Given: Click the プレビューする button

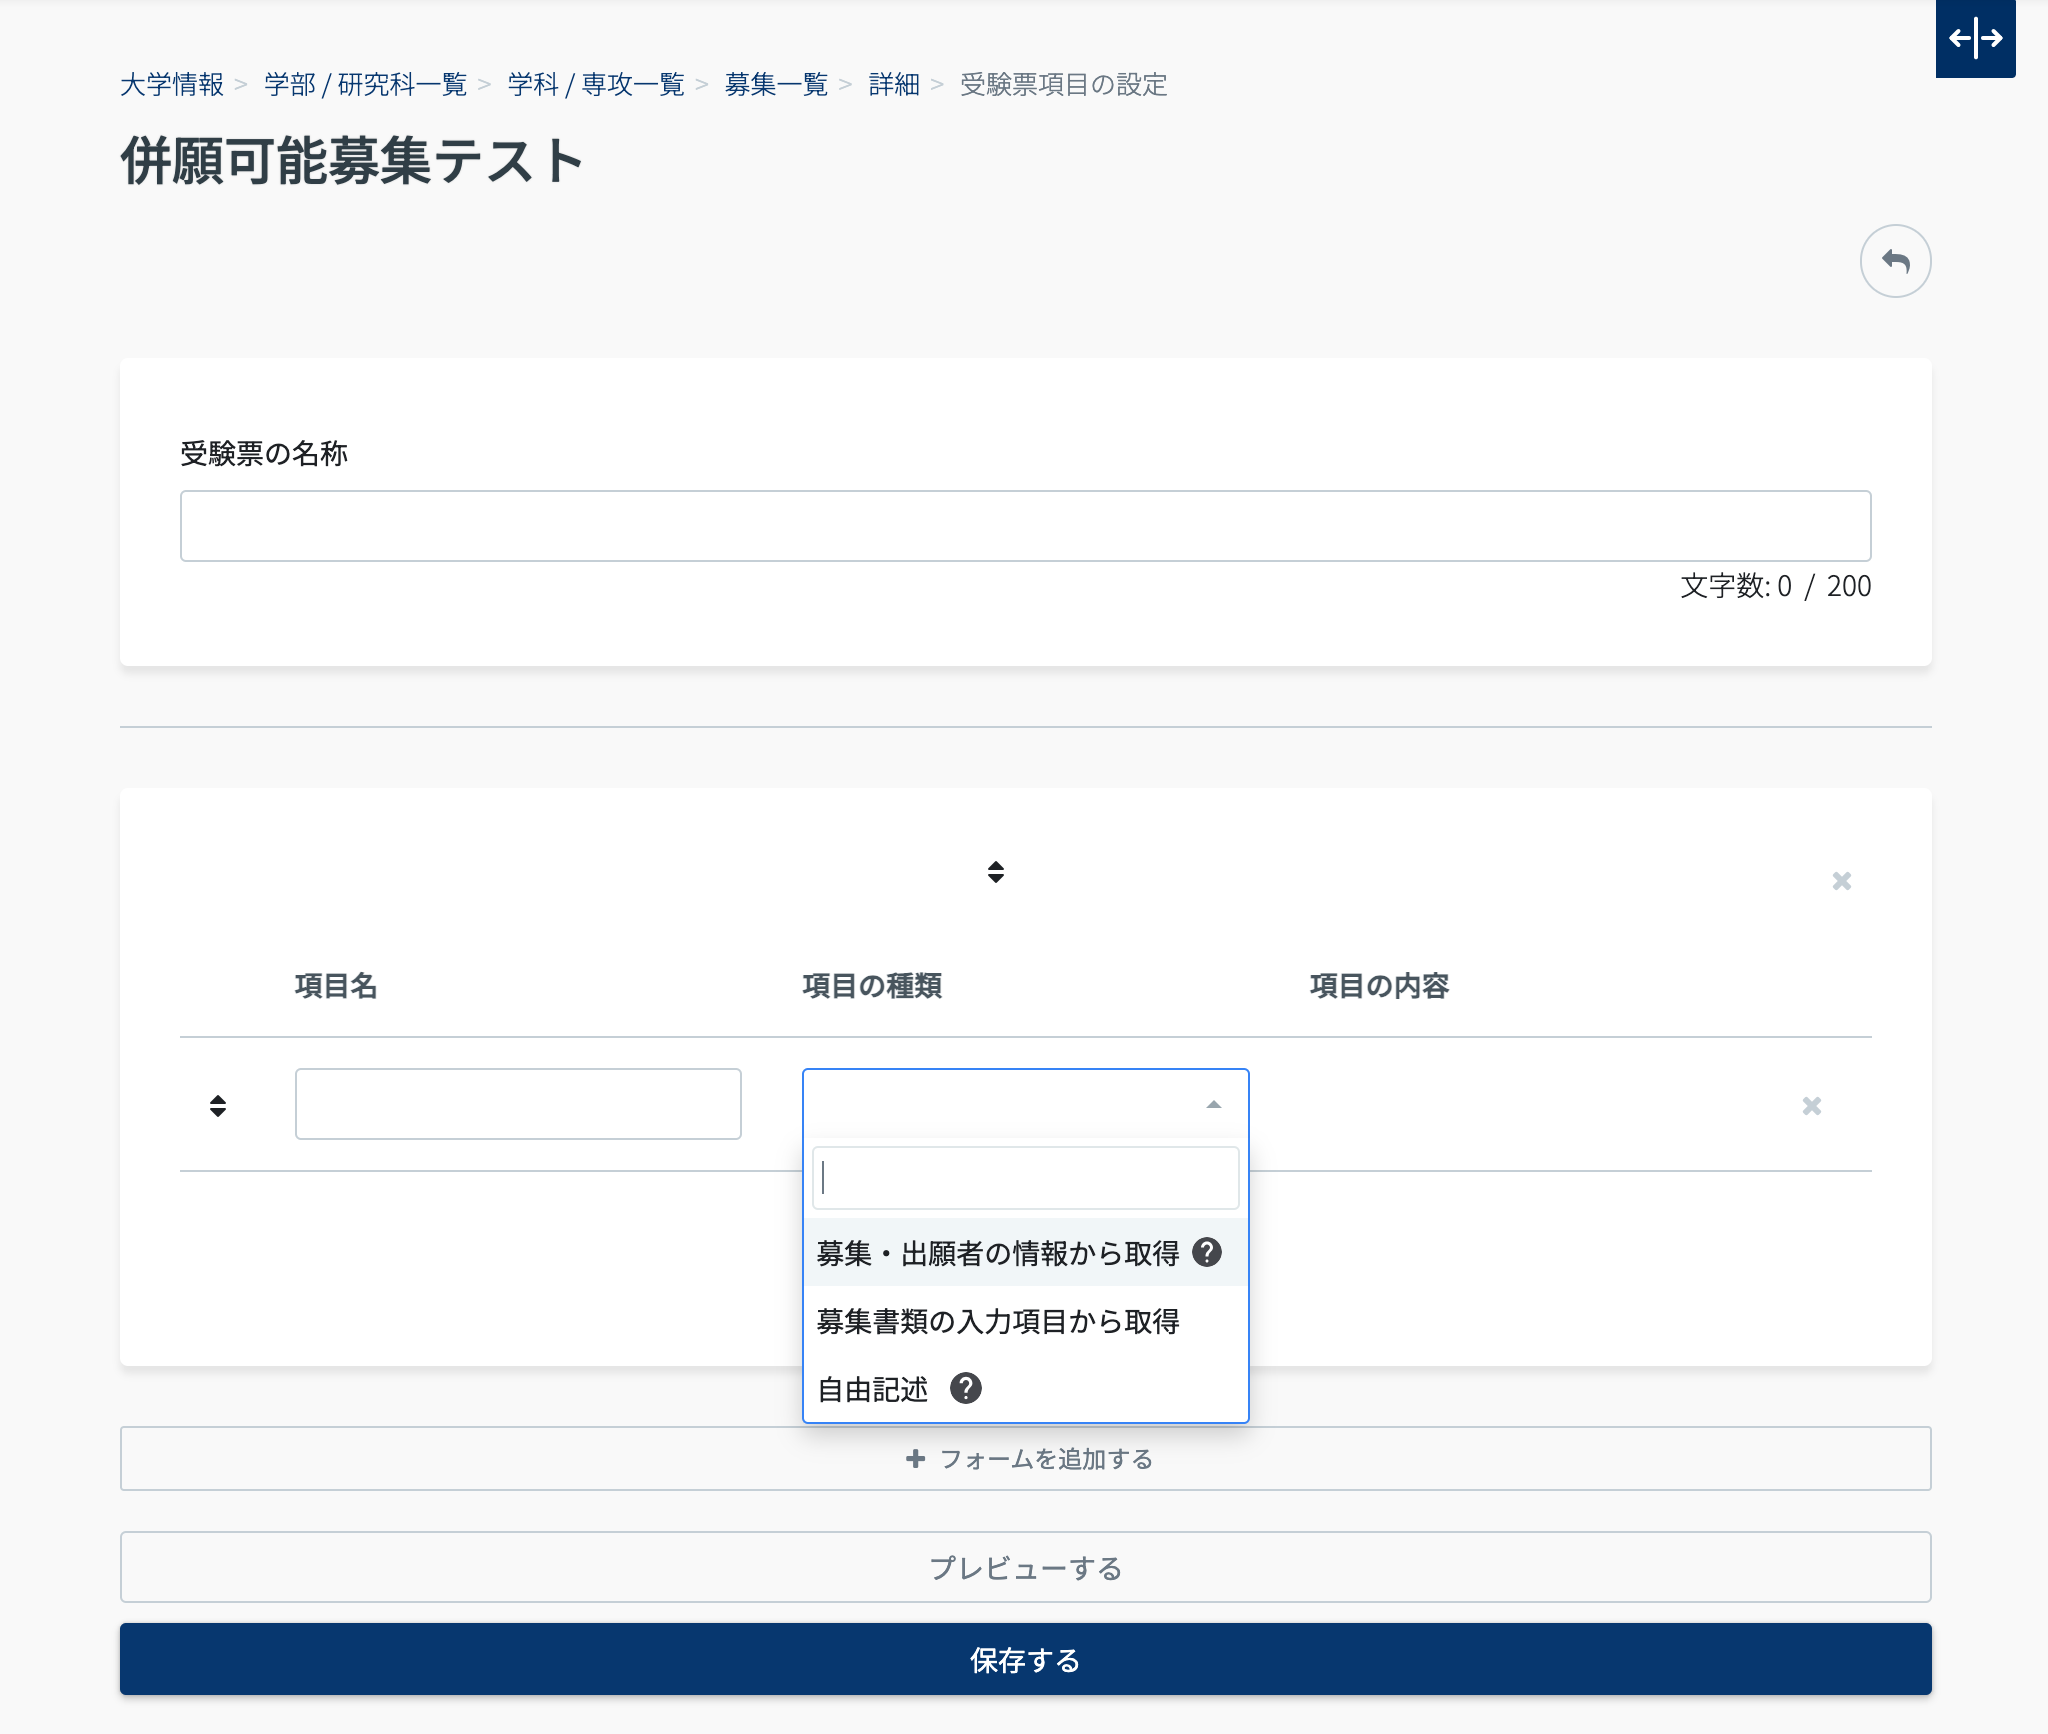Looking at the screenshot, I should click(x=1025, y=1567).
